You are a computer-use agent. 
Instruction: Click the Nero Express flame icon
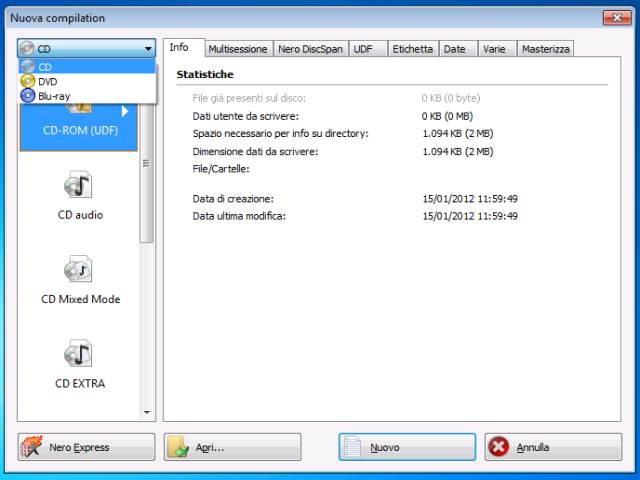[x=33, y=447]
